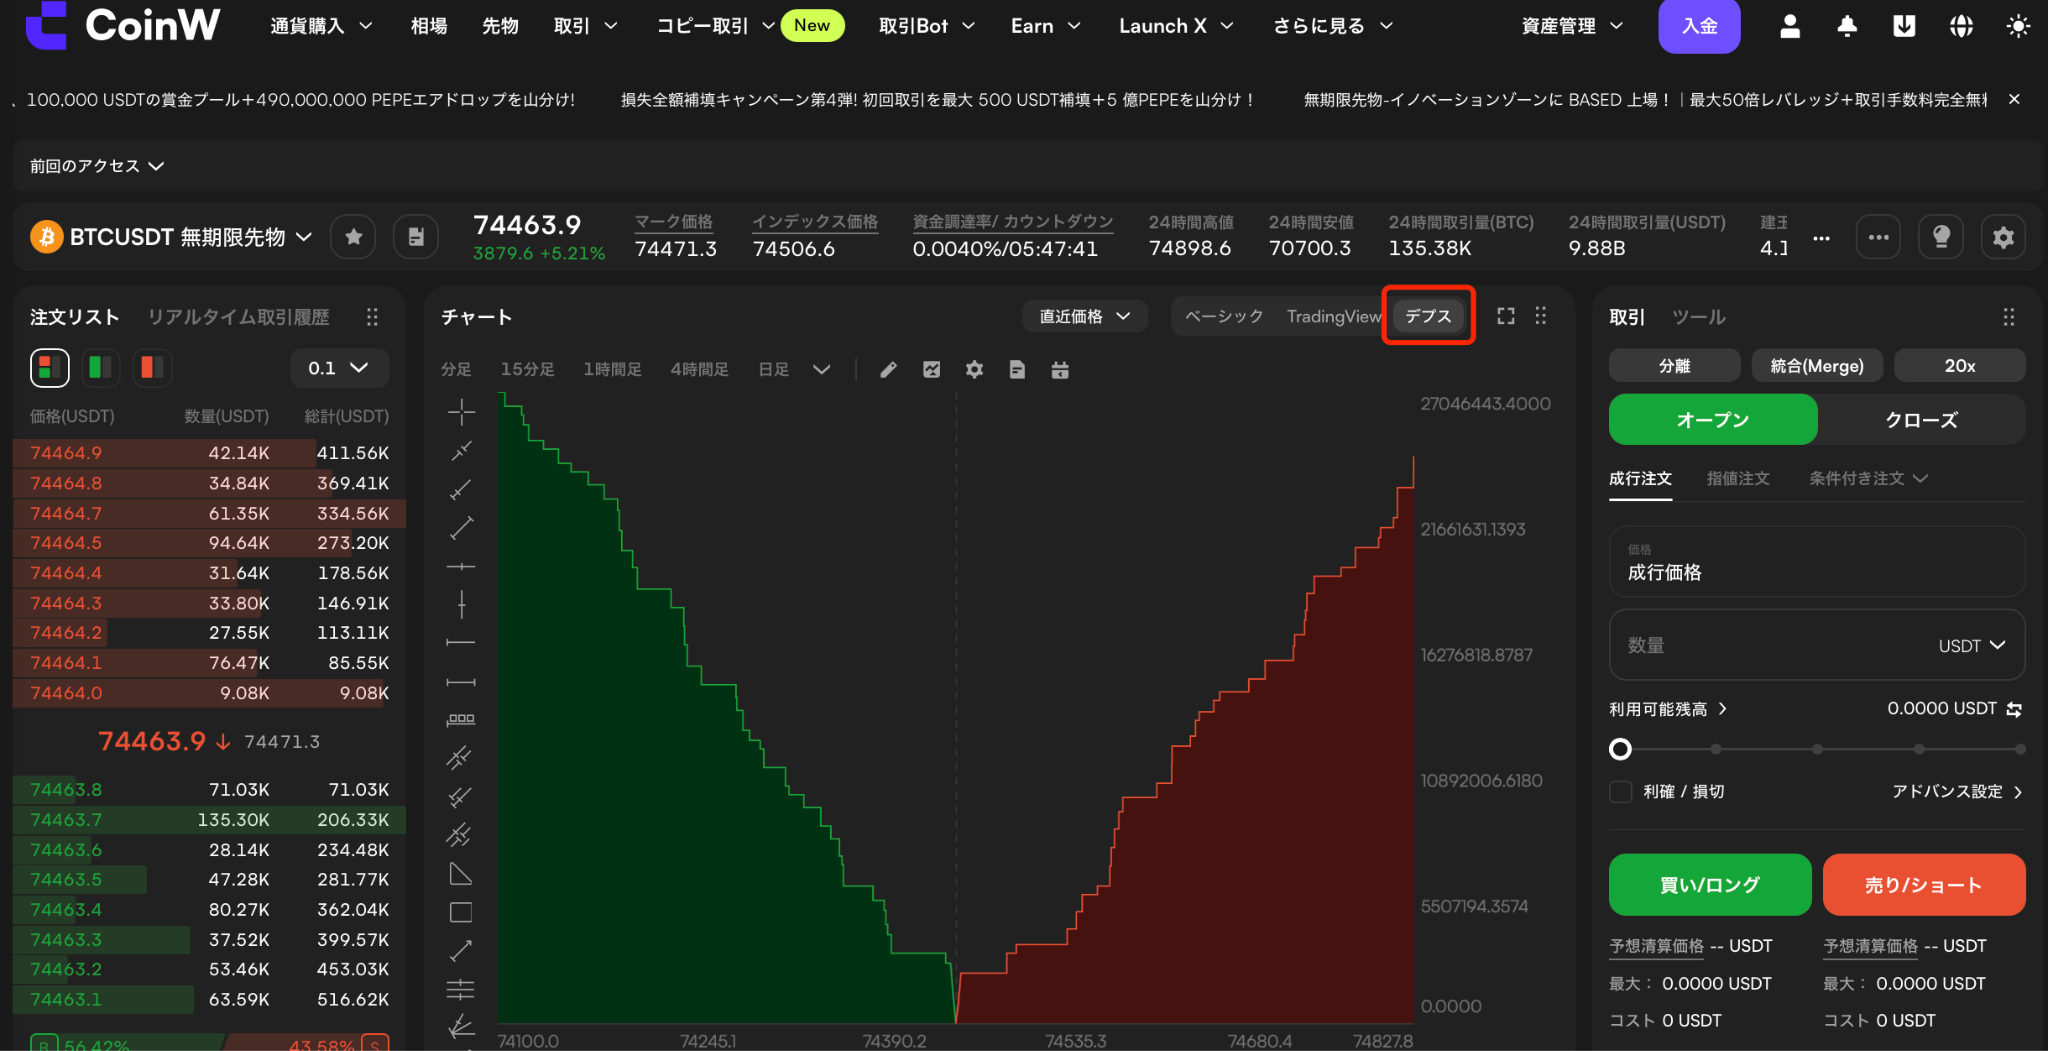
Task: Open the ツール tab
Action: click(x=1699, y=317)
